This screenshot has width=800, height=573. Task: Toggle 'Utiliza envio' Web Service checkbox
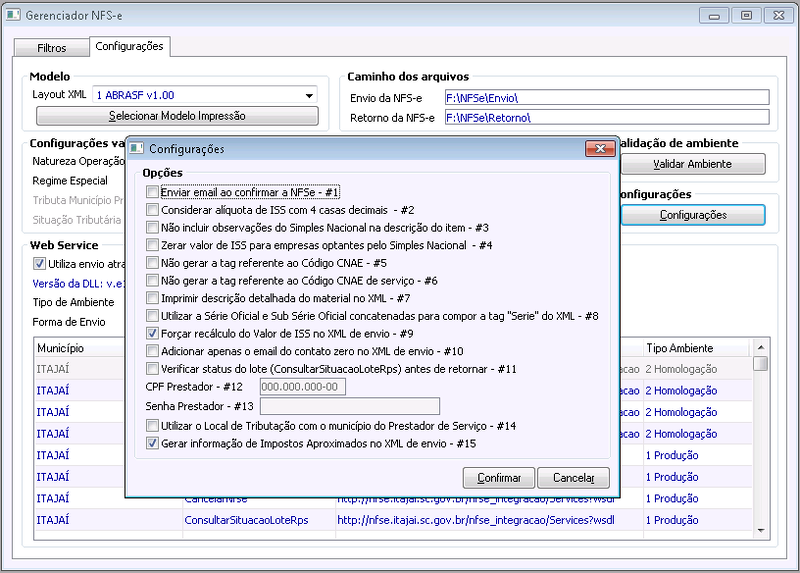point(39,264)
